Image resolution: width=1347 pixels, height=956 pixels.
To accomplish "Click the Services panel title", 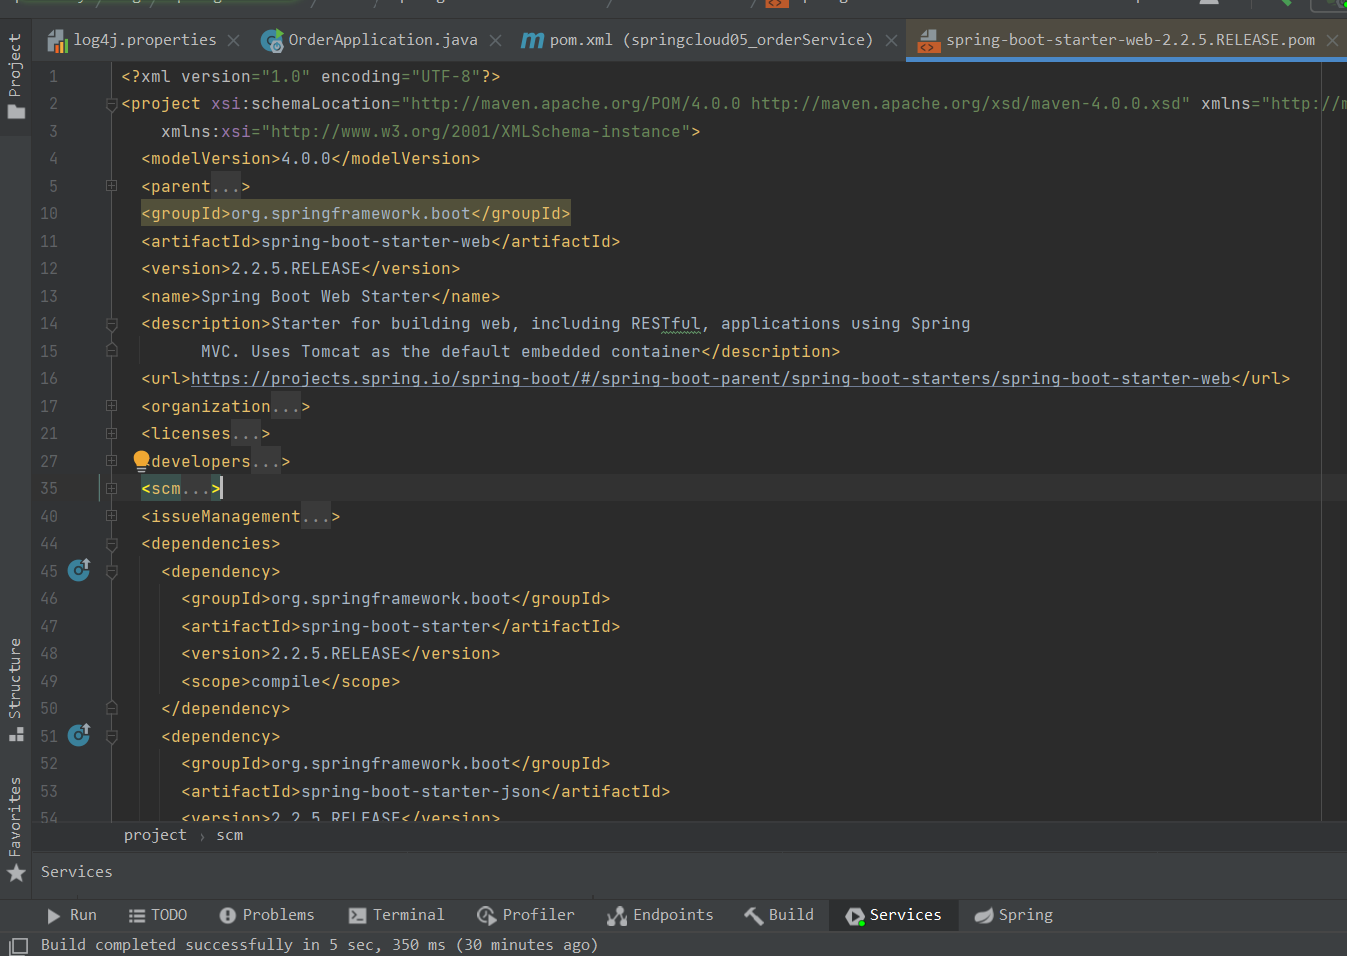I will [x=76, y=872].
